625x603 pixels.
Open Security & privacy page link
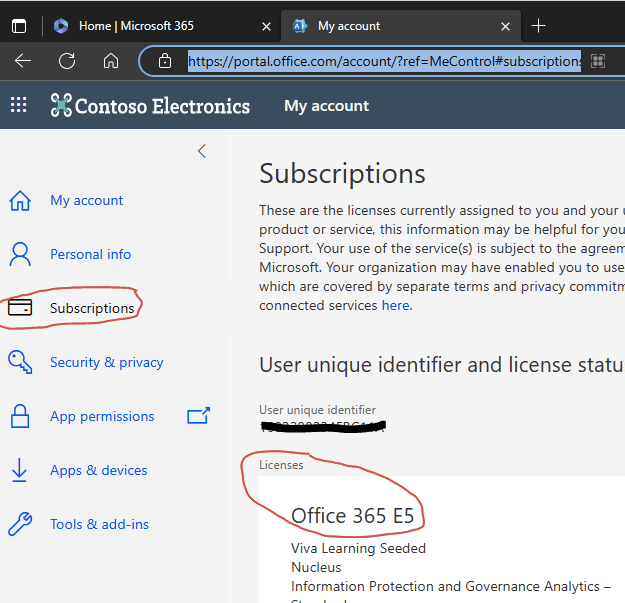[106, 362]
